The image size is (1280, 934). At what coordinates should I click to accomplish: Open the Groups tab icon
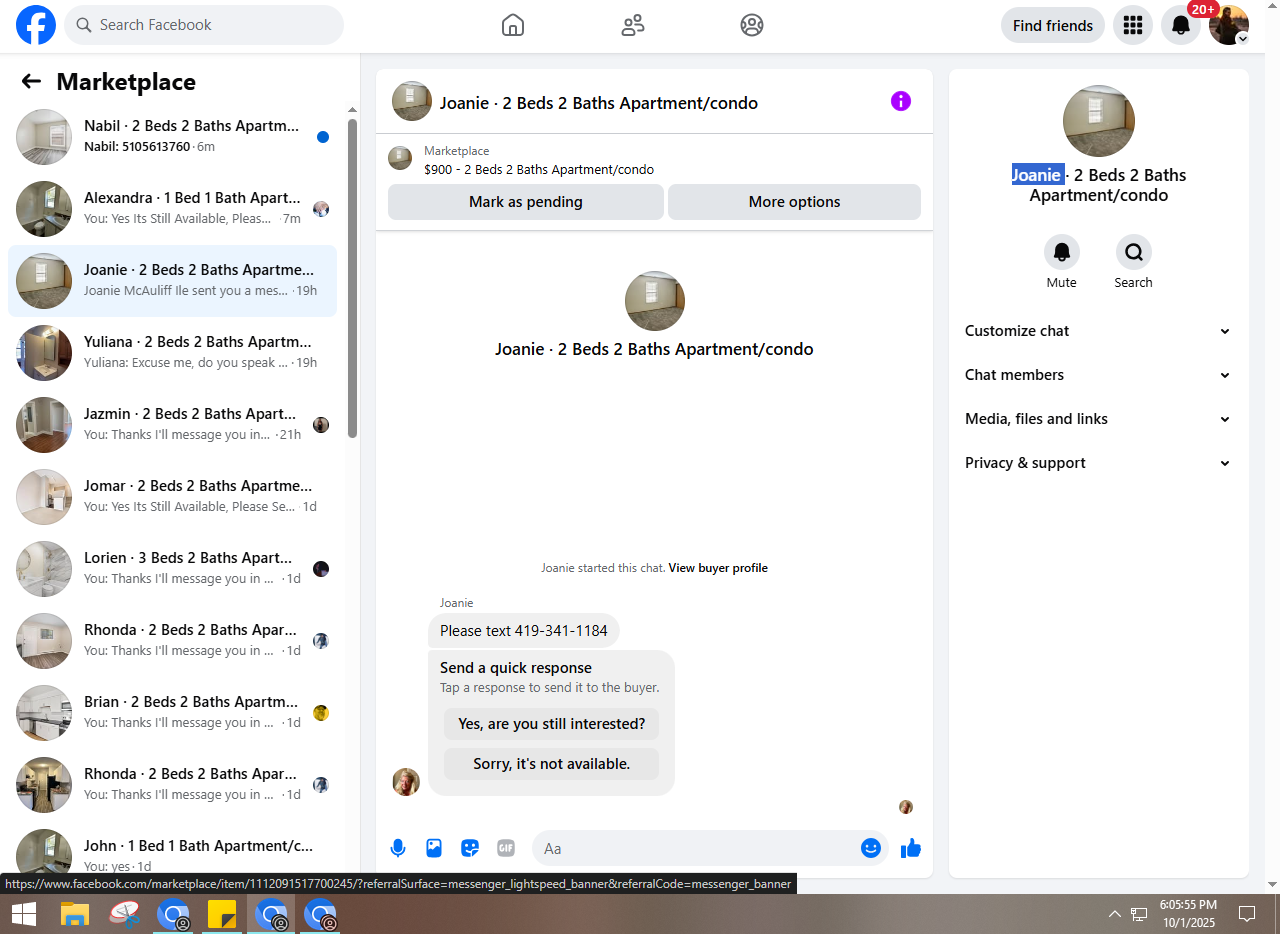pos(752,25)
